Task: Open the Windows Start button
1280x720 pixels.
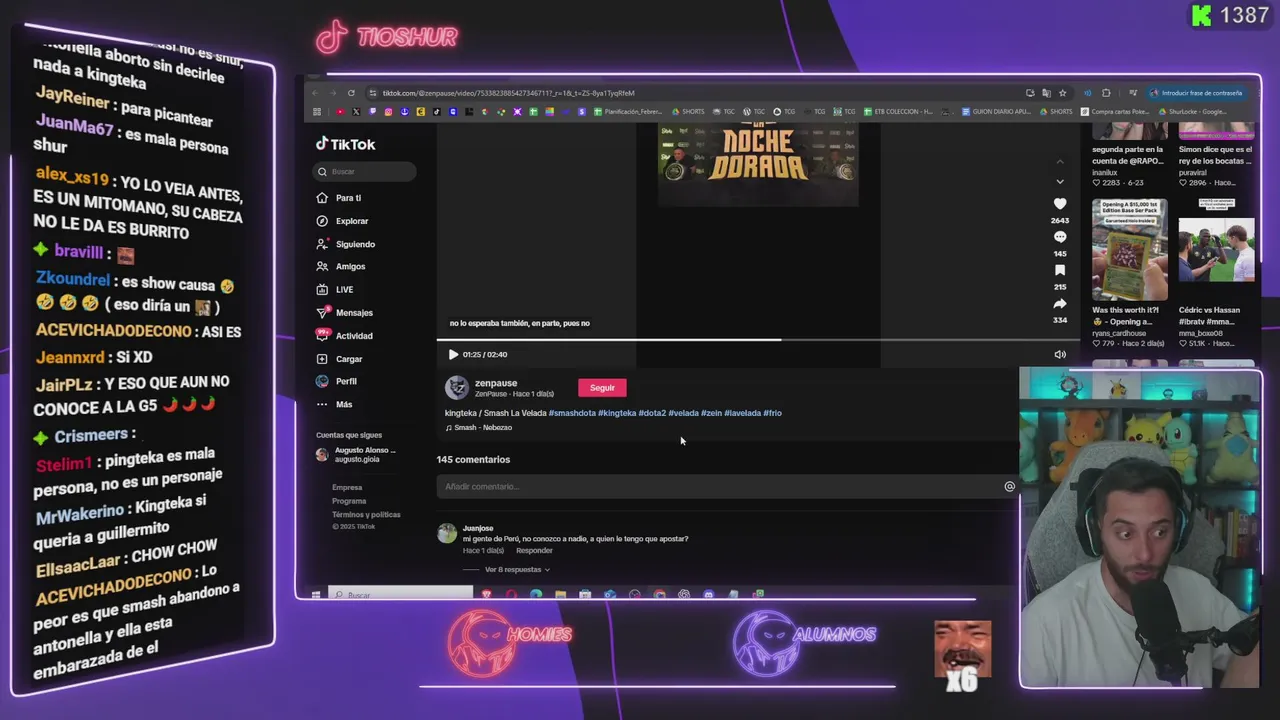Action: tap(316, 595)
